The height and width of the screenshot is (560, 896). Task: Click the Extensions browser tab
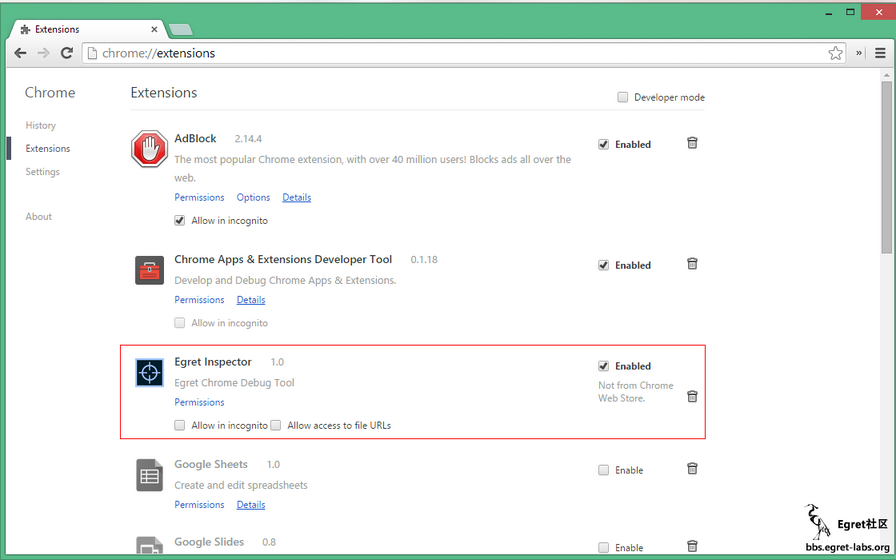coord(84,29)
